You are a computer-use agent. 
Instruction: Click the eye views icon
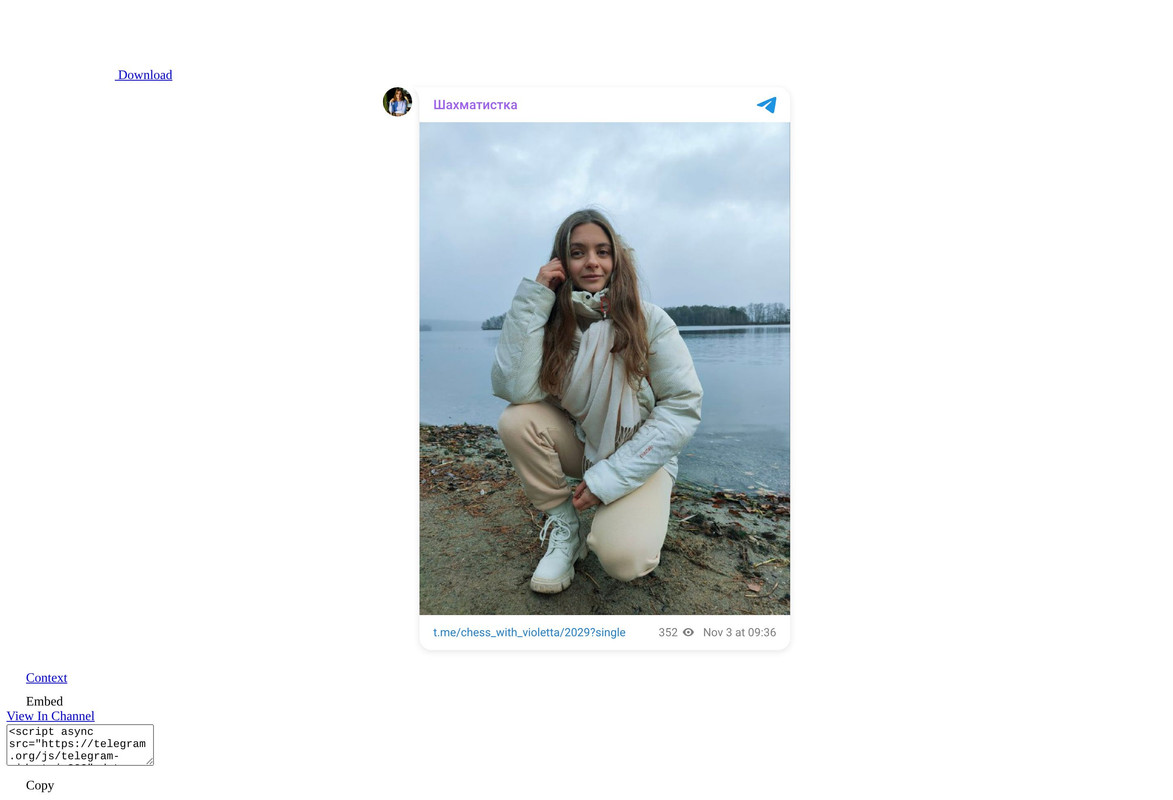688,632
